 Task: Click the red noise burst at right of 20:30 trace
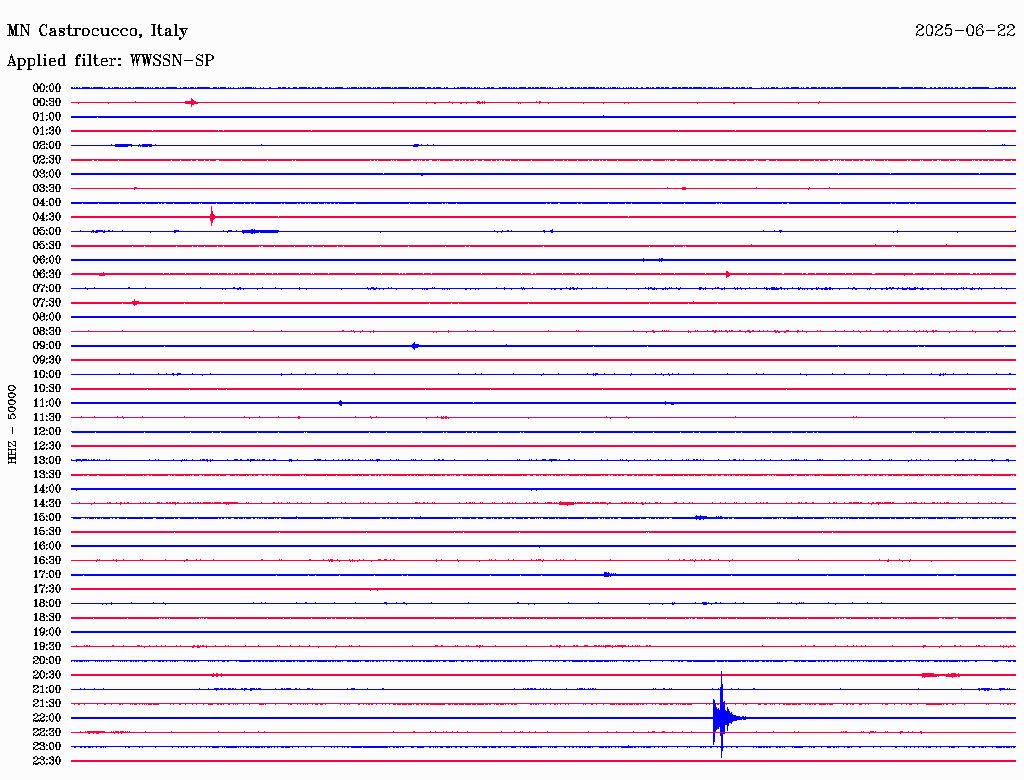click(x=940, y=675)
